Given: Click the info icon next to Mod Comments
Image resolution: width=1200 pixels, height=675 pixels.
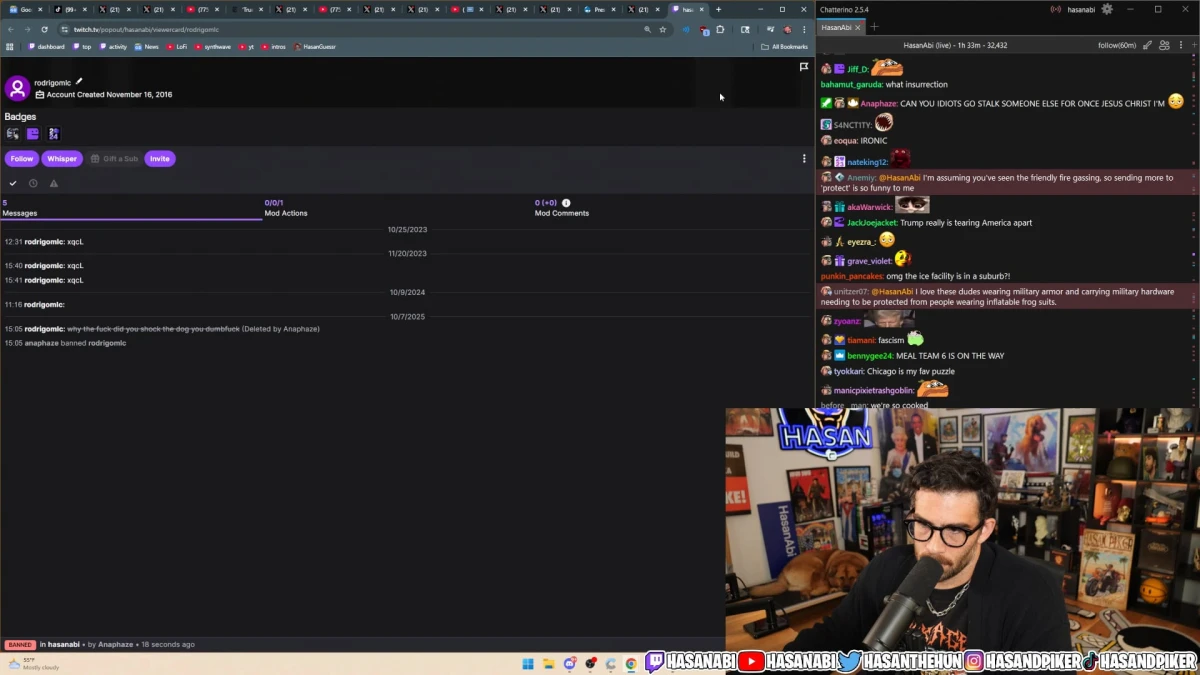Looking at the screenshot, I should click(566, 203).
